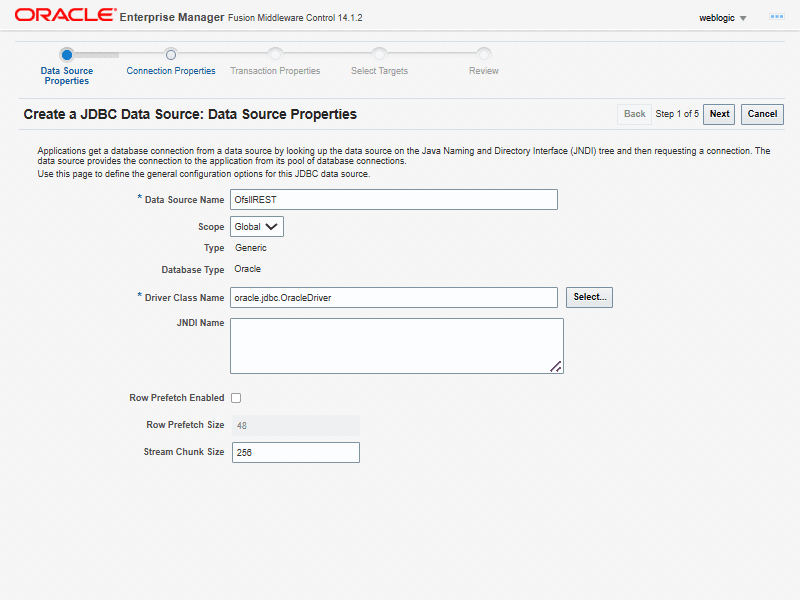Click the Cancel button
The width and height of the screenshot is (800, 600).
pos(762,114)
